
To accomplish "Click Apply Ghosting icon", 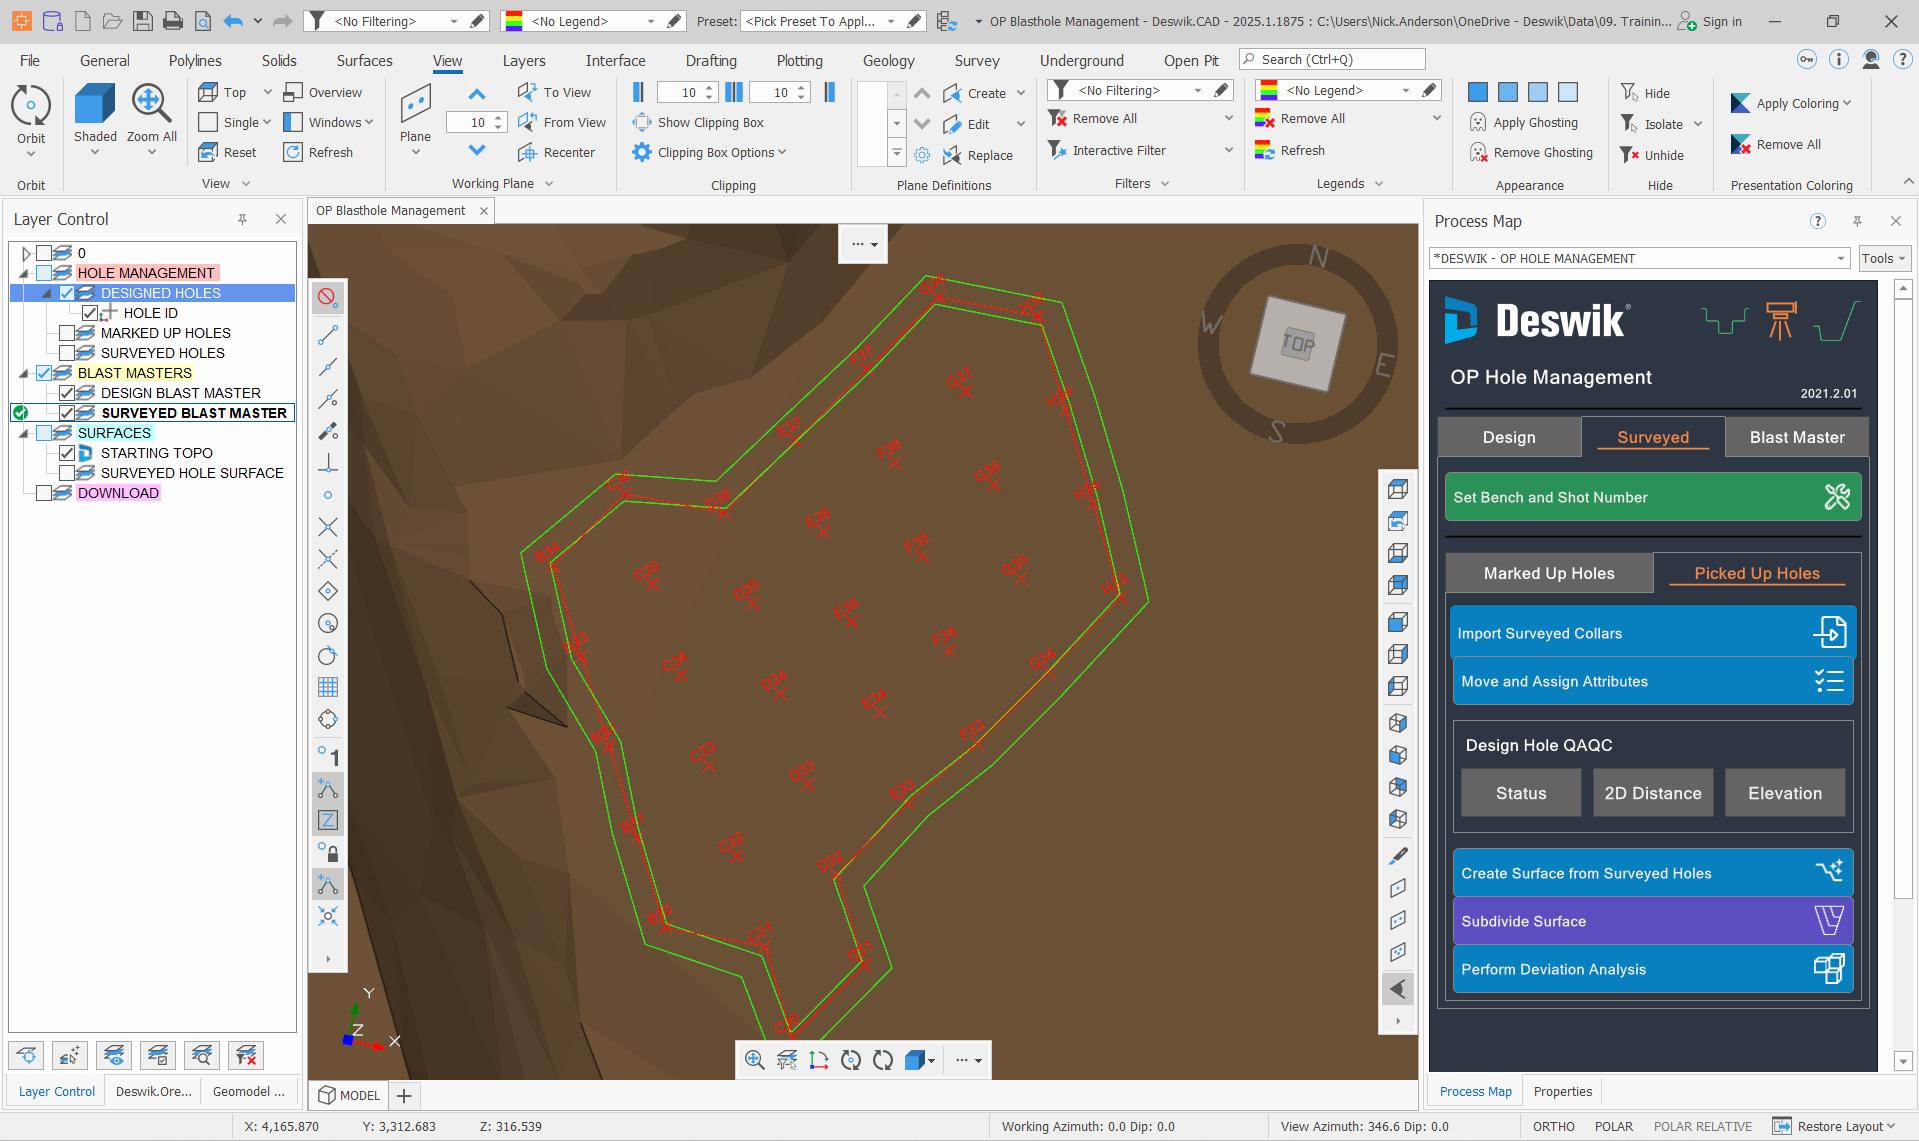I will tap(1478, 122).
